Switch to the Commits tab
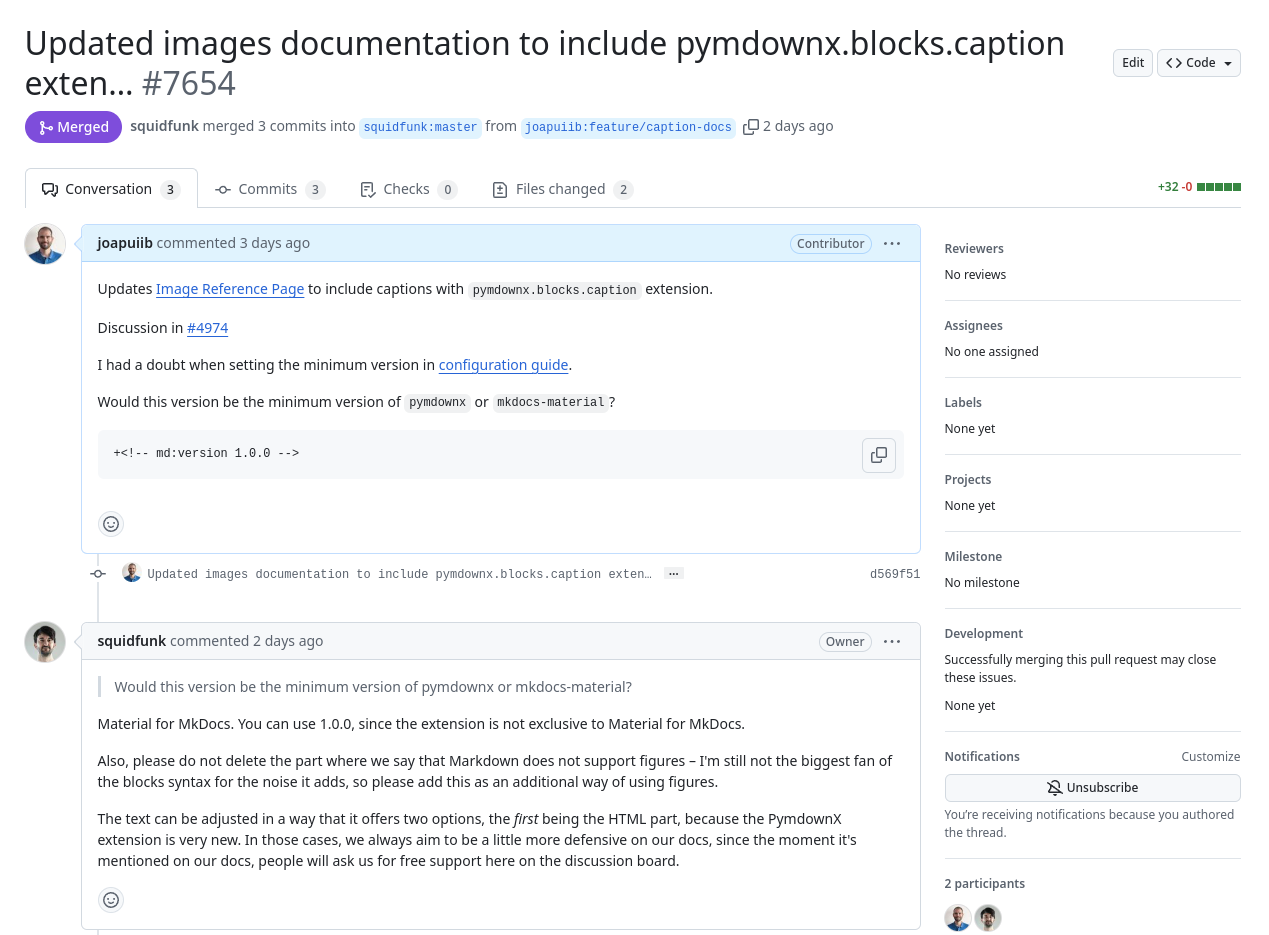Screen dimensions: 1269x935 [x=270, y=189]
